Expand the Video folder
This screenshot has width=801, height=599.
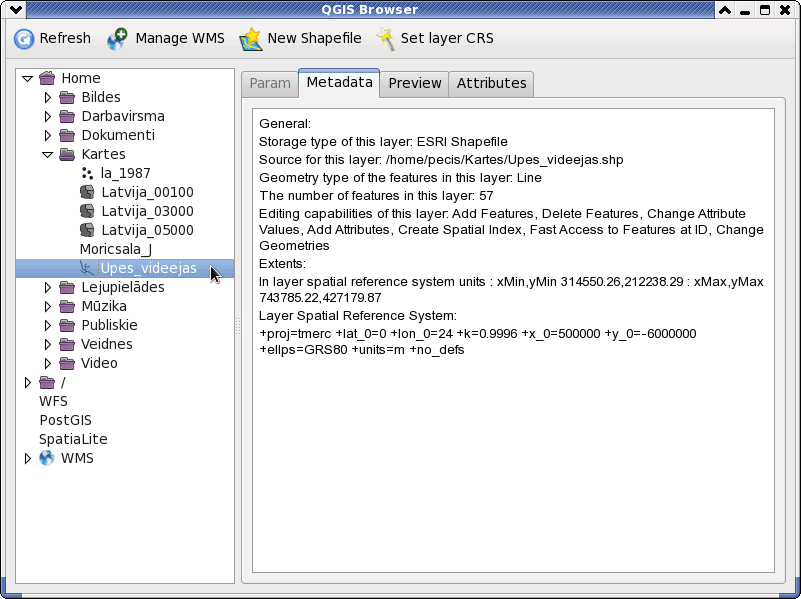click(48, 363)
